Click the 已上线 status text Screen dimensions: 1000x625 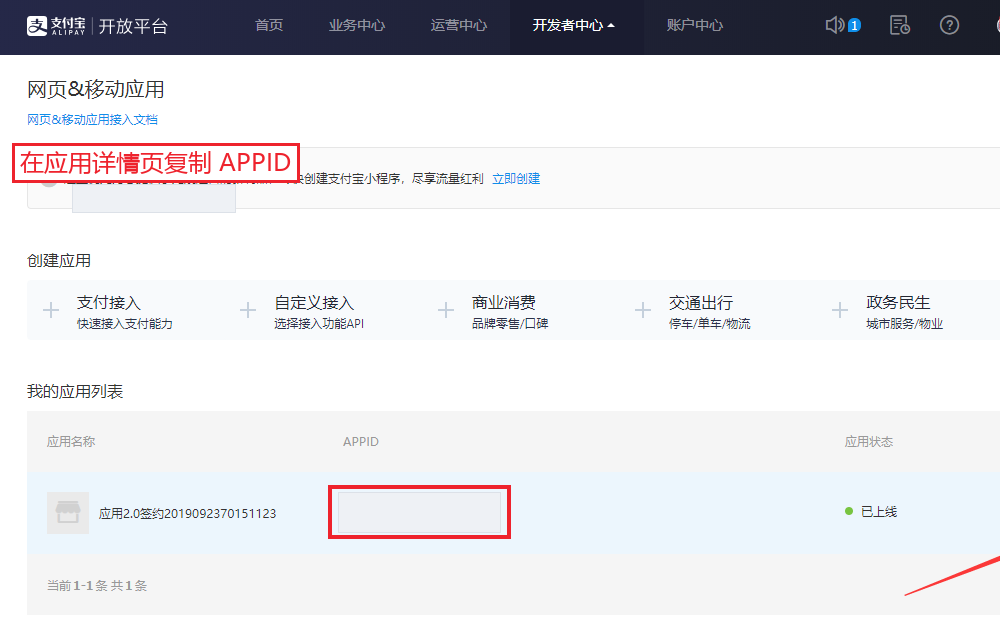(879, 511)
